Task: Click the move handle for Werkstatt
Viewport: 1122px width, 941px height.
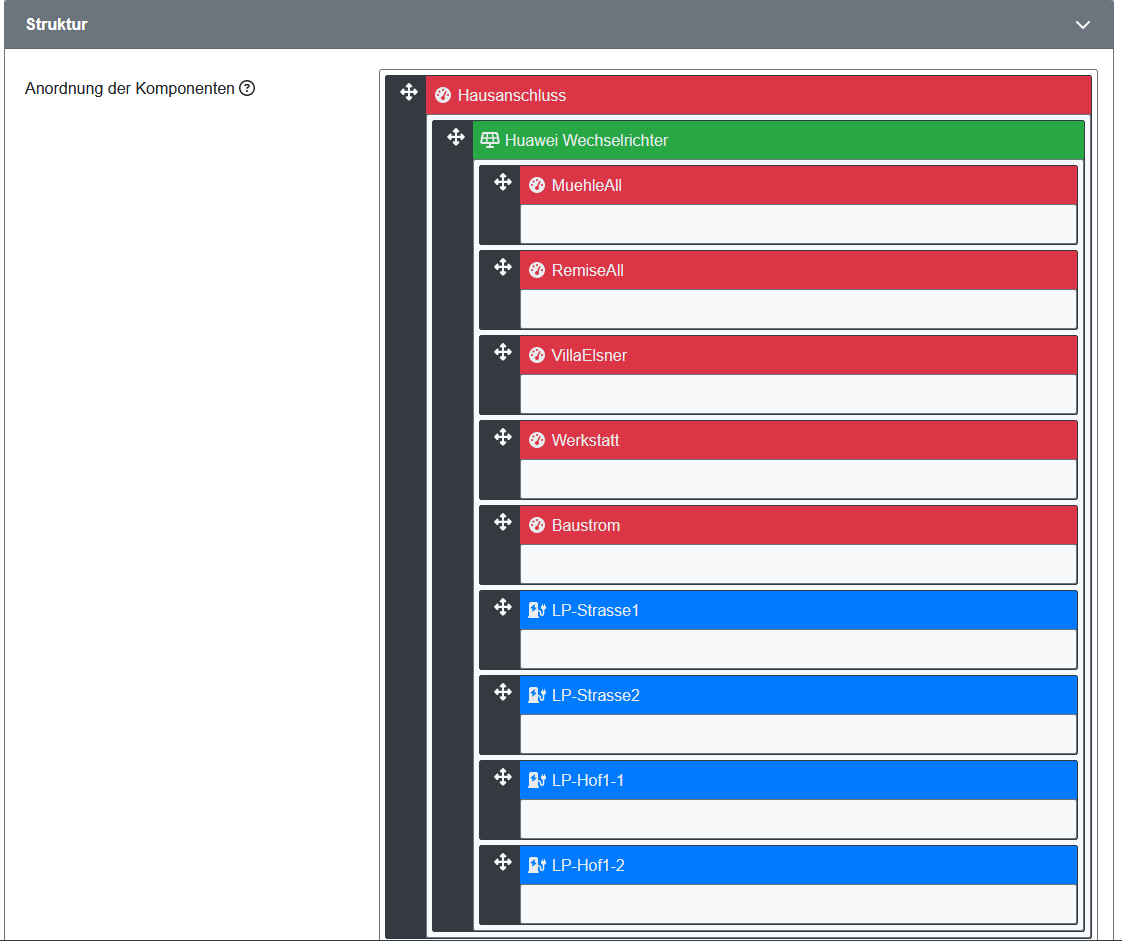Action: pyautogui.click(x=503, y=437)
